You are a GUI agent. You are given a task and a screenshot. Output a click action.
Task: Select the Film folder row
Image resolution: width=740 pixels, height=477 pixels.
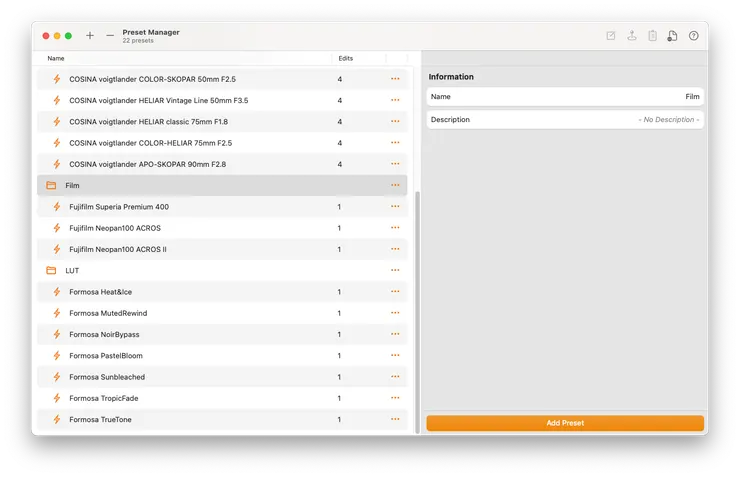tap(222, 185)
